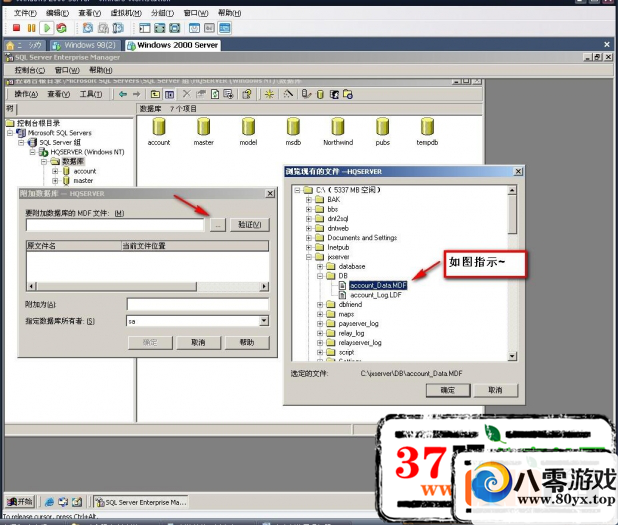The image size is (618, 525).
Task: Click the yellow star New icon
Action: [269, 94]
